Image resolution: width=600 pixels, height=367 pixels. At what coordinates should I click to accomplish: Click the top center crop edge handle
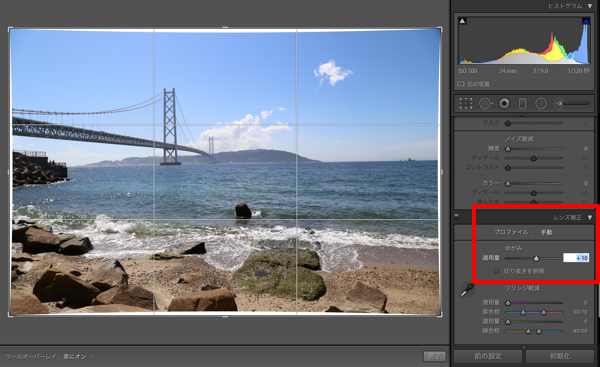click(x=225, y=28)
